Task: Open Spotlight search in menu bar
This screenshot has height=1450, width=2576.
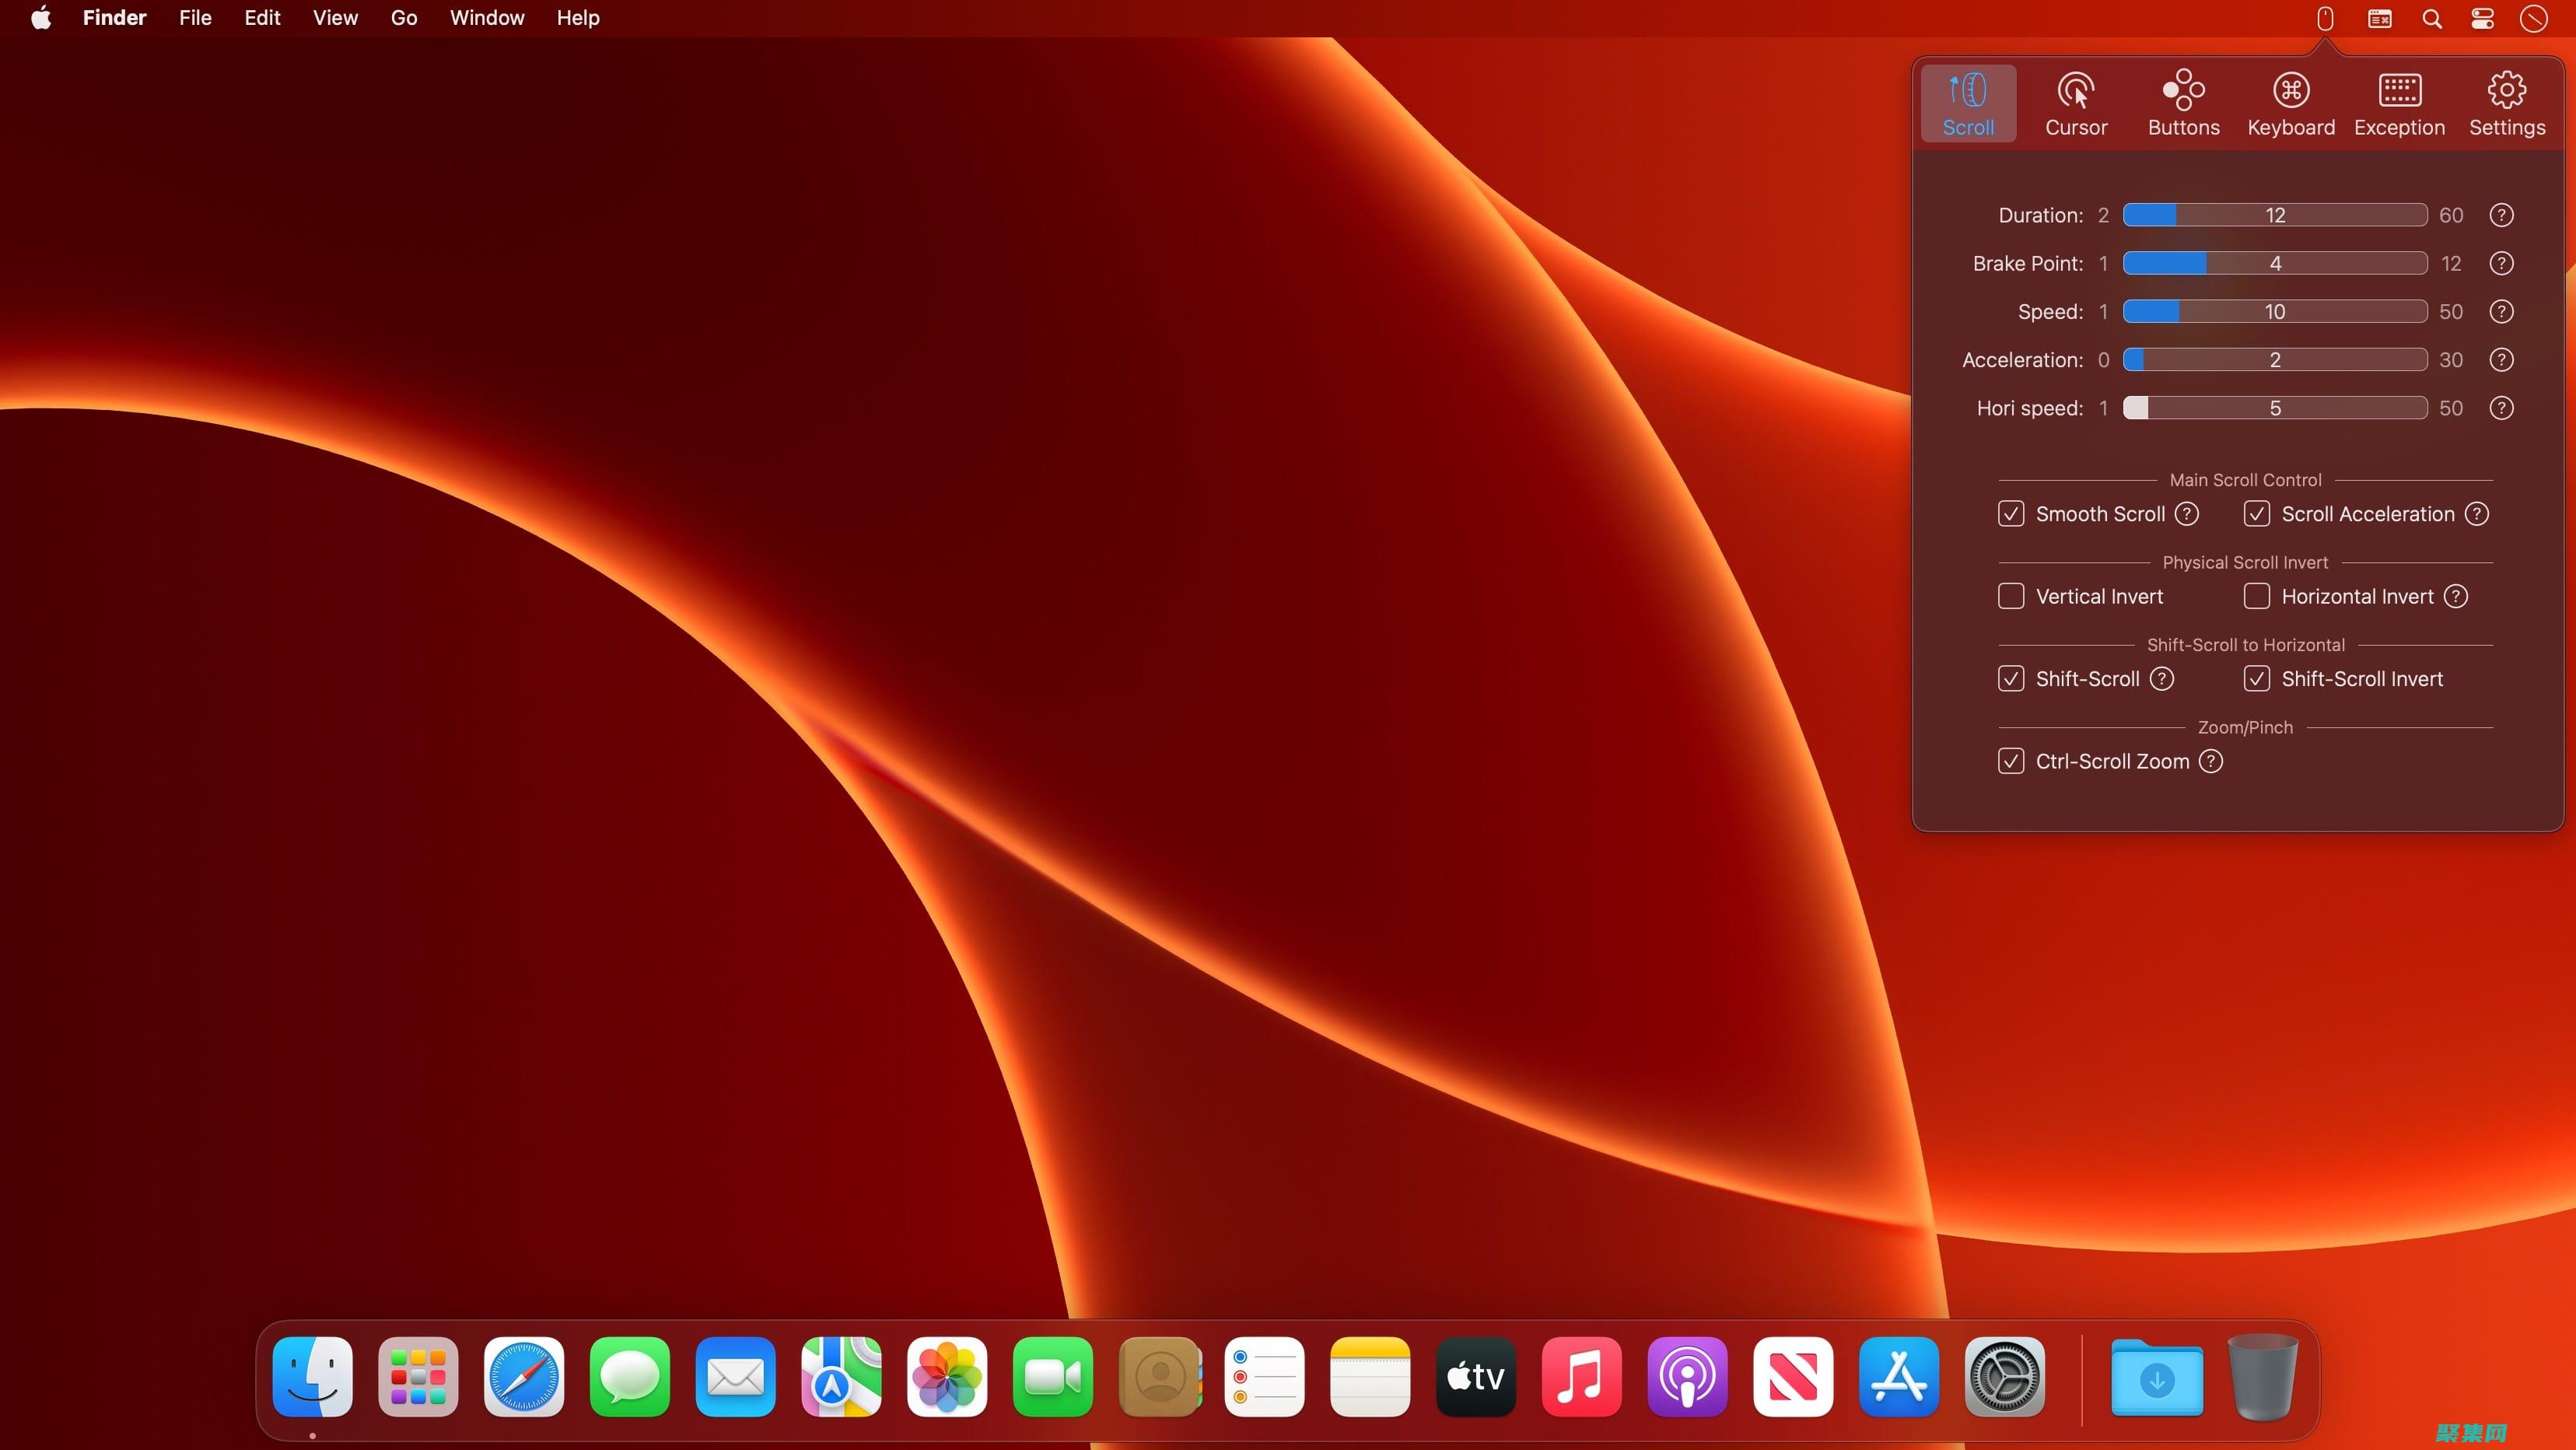Action: [2432, 18]
